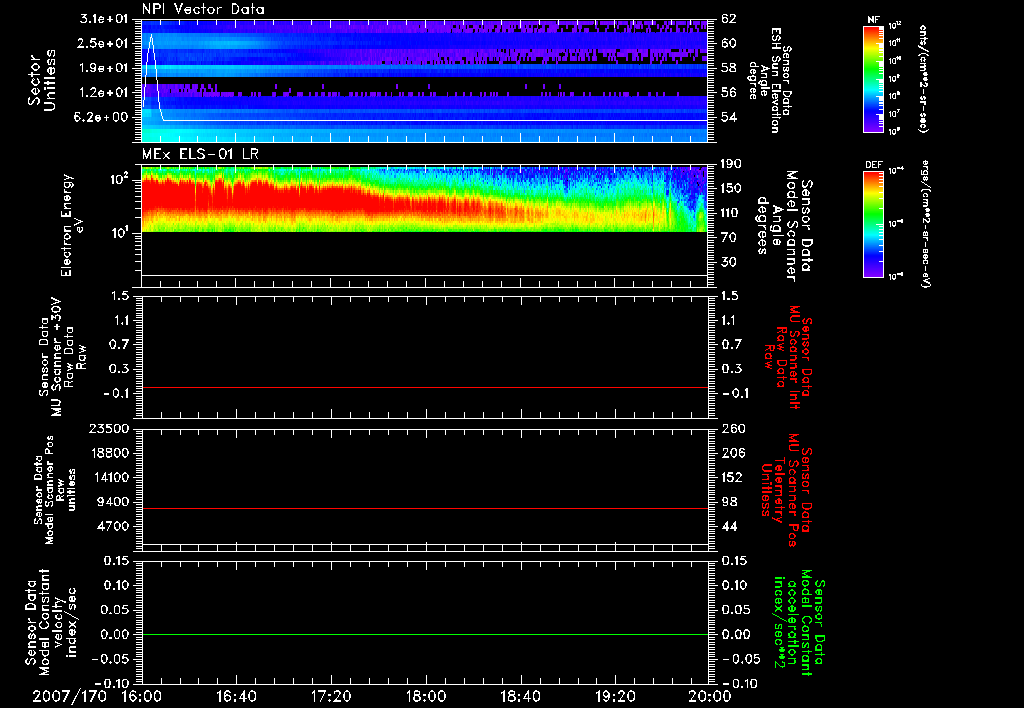Screen dimensions: 1024x708
Task: Click the NF color bar gradient
Action: pyautogui.click(x=874, y=79)
